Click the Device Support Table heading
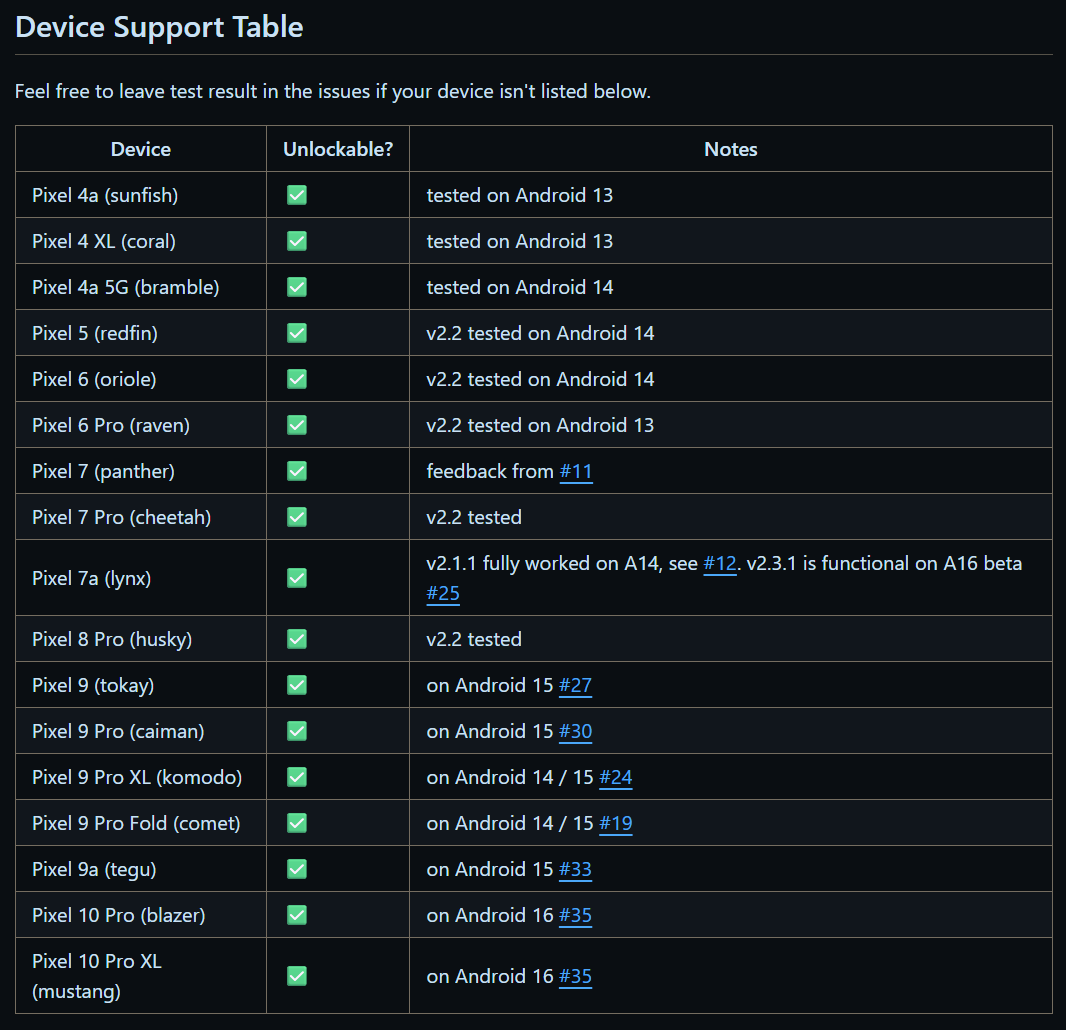 (160, 27)
